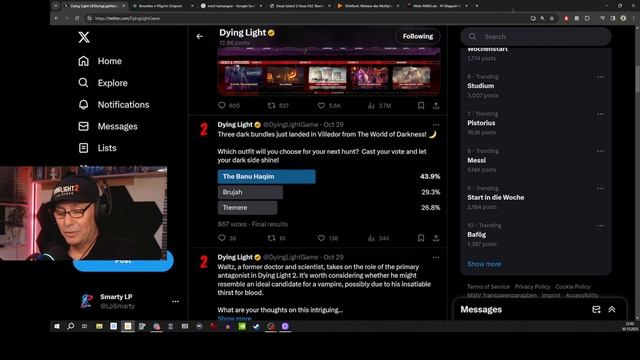
Task: Bookmark this page with the star icon
Action: coord(552,18)
